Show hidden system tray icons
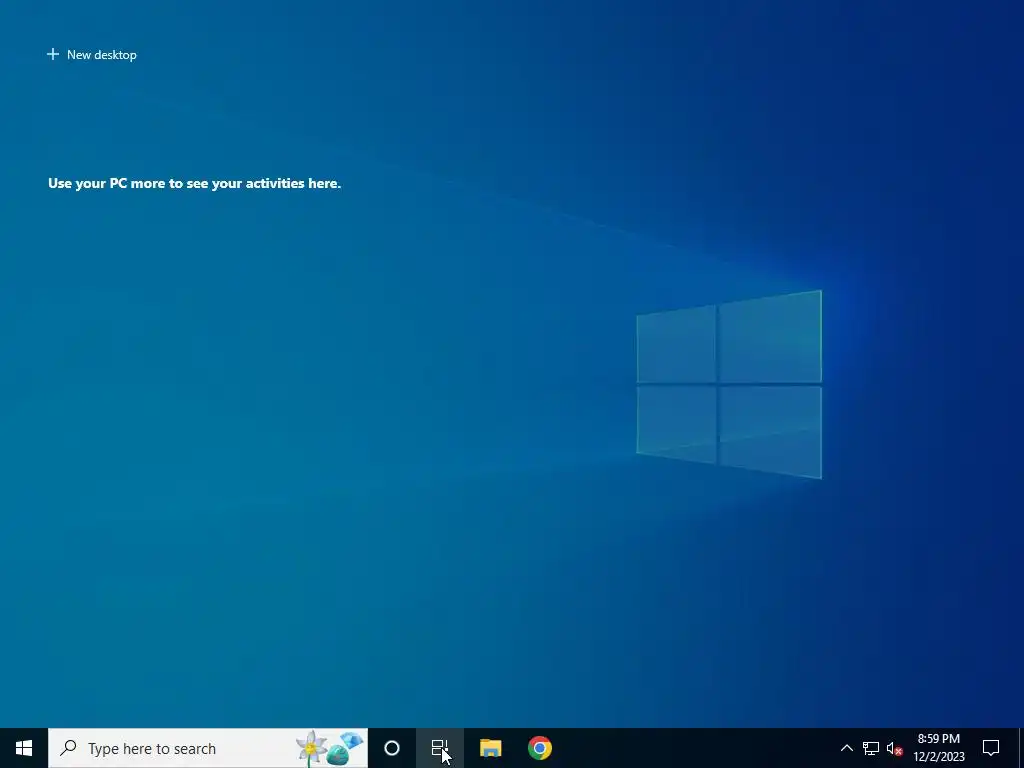 click(846, 748)
